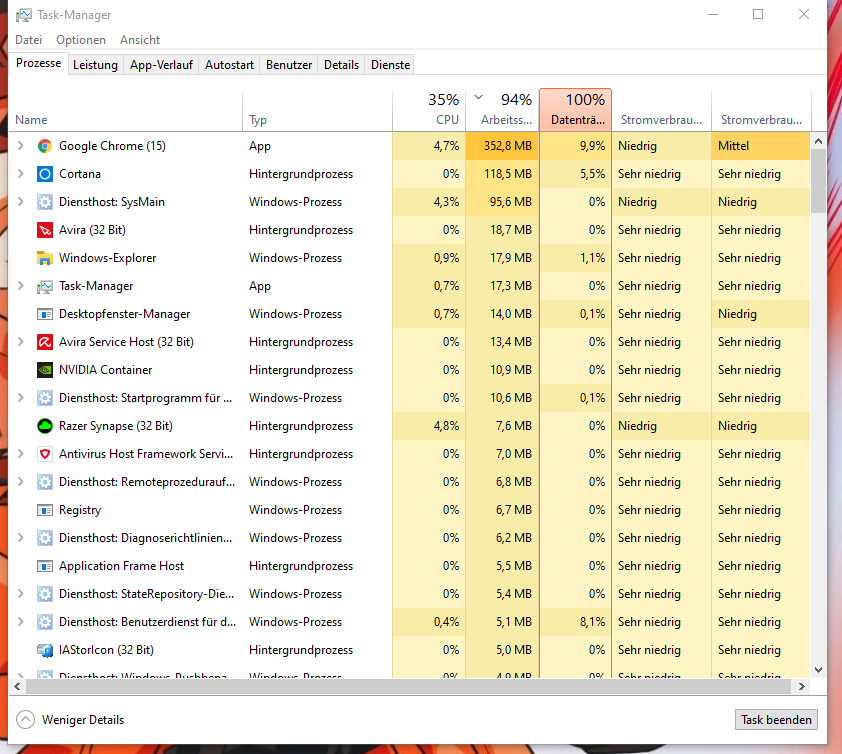Minimize the Task-Manager window
This screenshot has height=754, width=842.
tap(713, 14)
